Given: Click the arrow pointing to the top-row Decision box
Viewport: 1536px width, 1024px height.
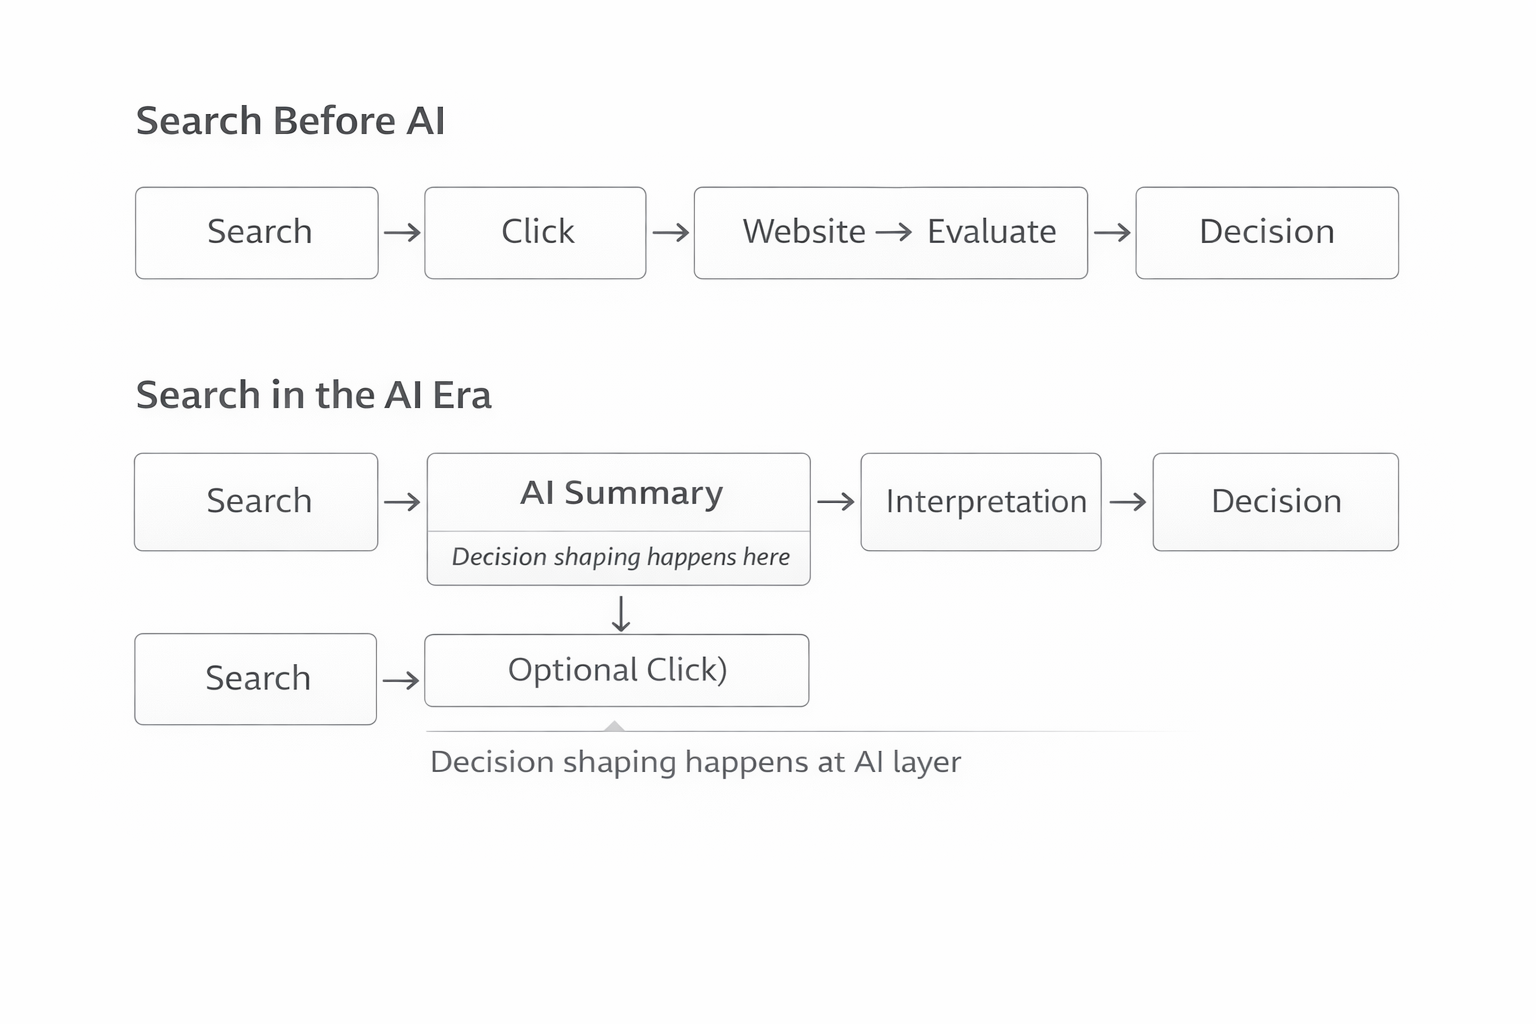Looking at the screenshot, I should 1112,233.
